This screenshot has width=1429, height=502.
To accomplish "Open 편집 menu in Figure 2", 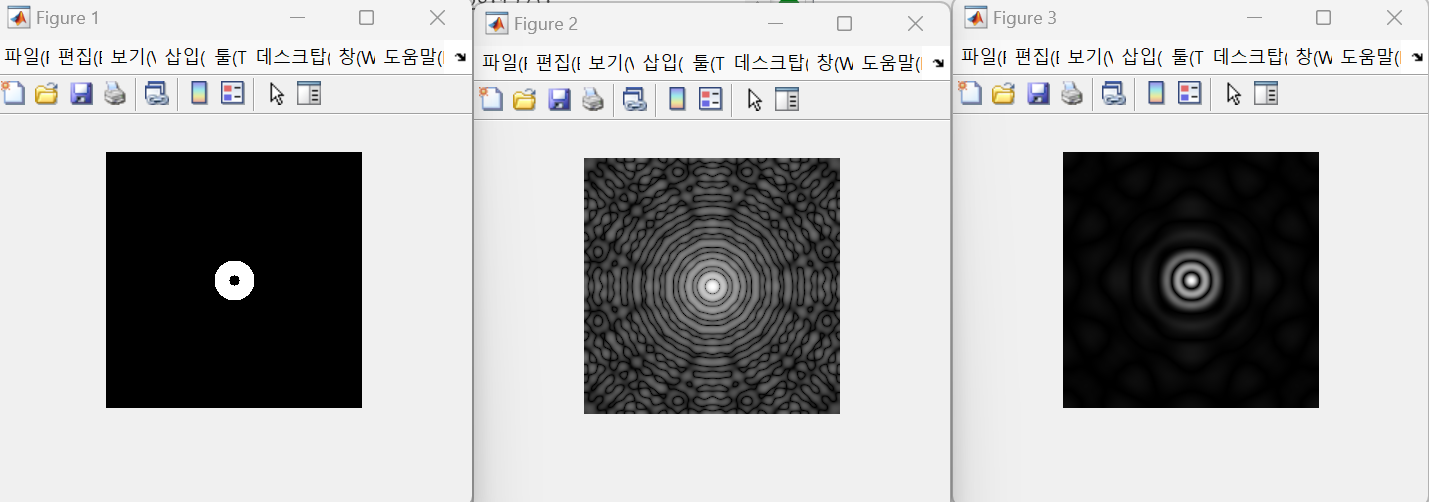I will pyautogui.click(x=559, y=62).
